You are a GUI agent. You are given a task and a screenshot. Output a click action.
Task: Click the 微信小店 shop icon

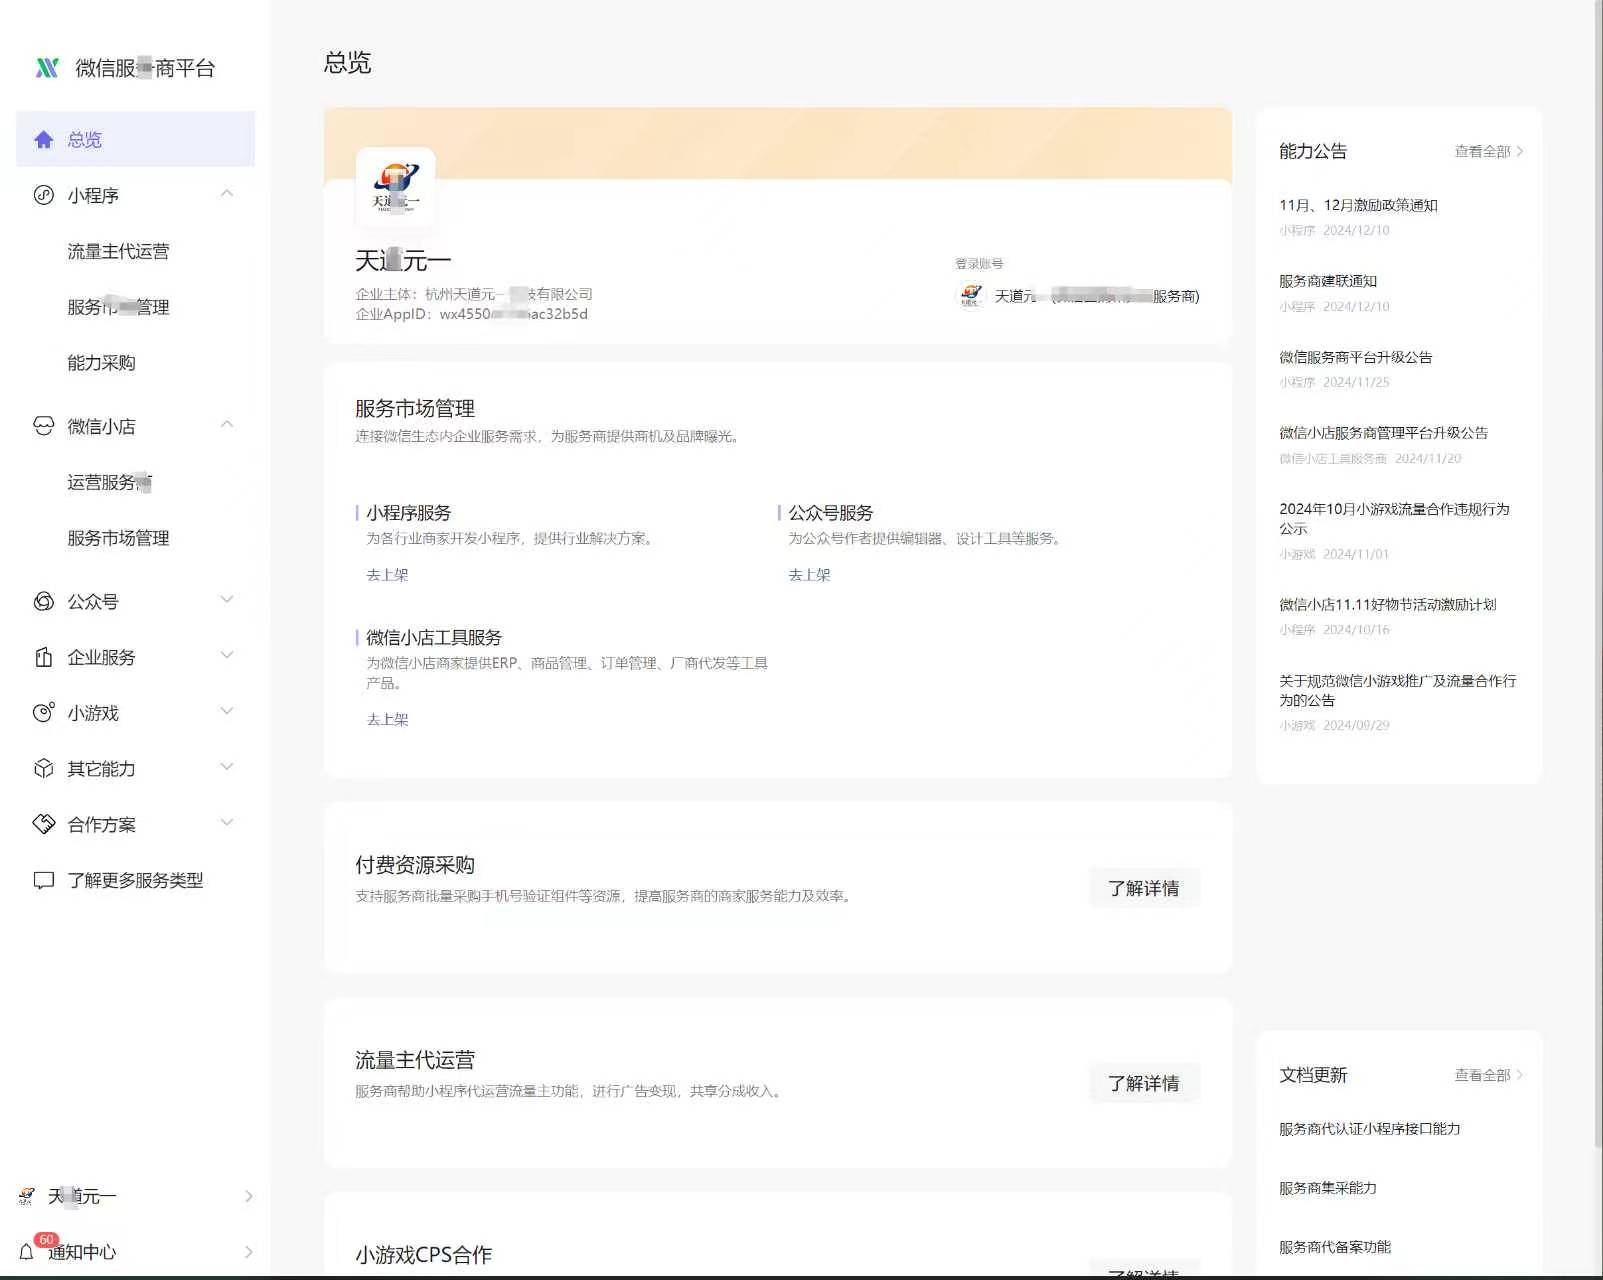point(43,426)
